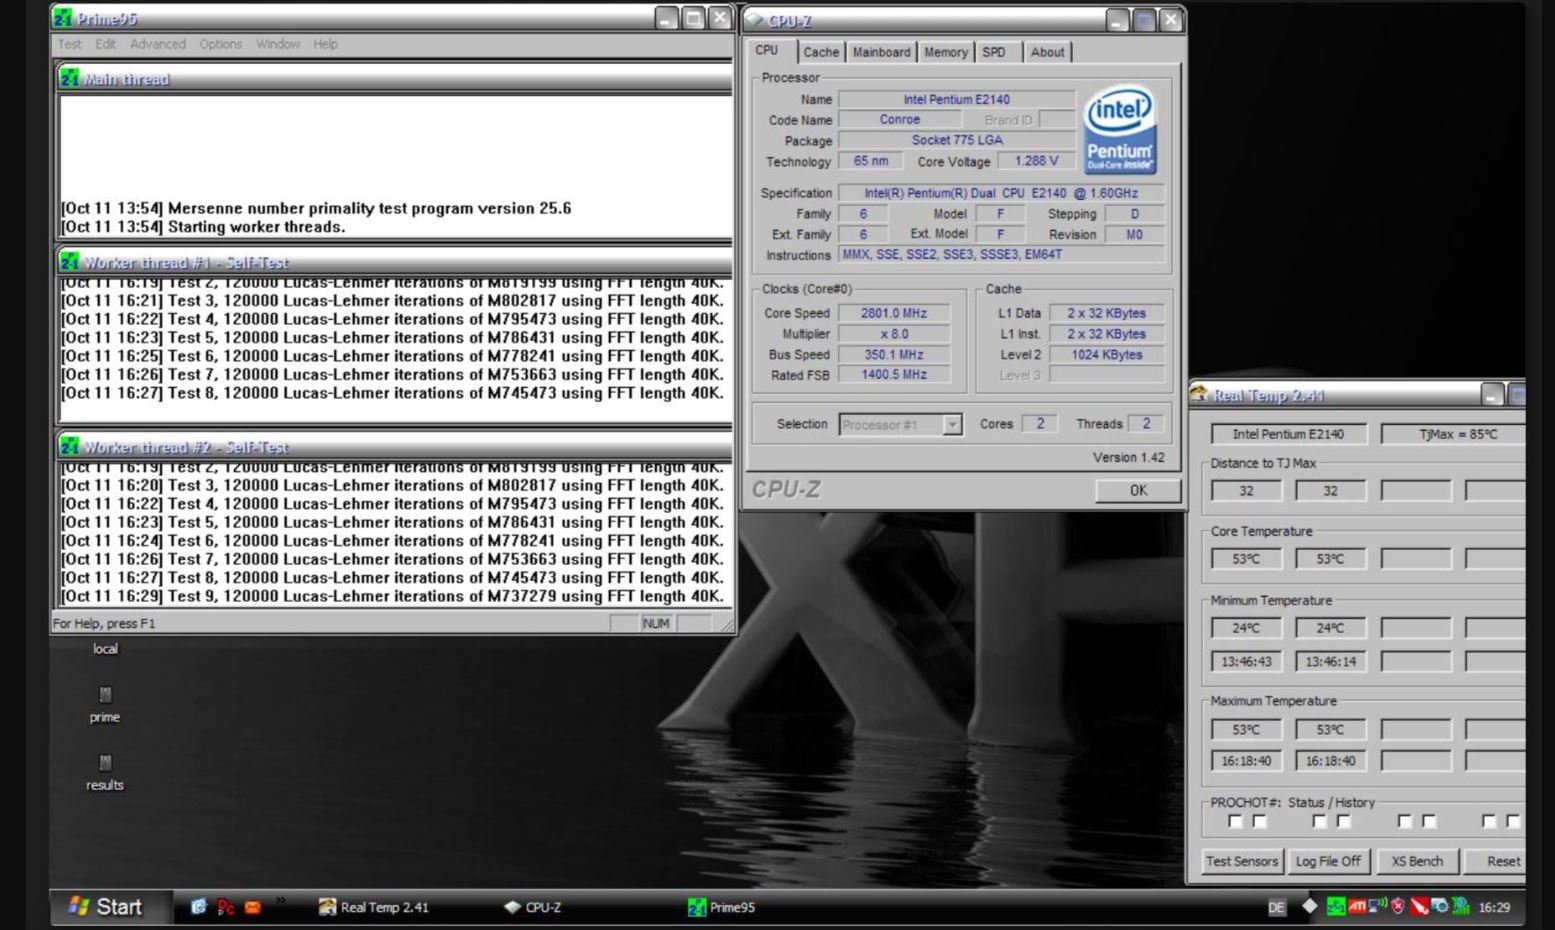The height and width of the screenshot is (930, 1555).
Task: Click OK in the CPU-Z window
Action: (1138, 490)
